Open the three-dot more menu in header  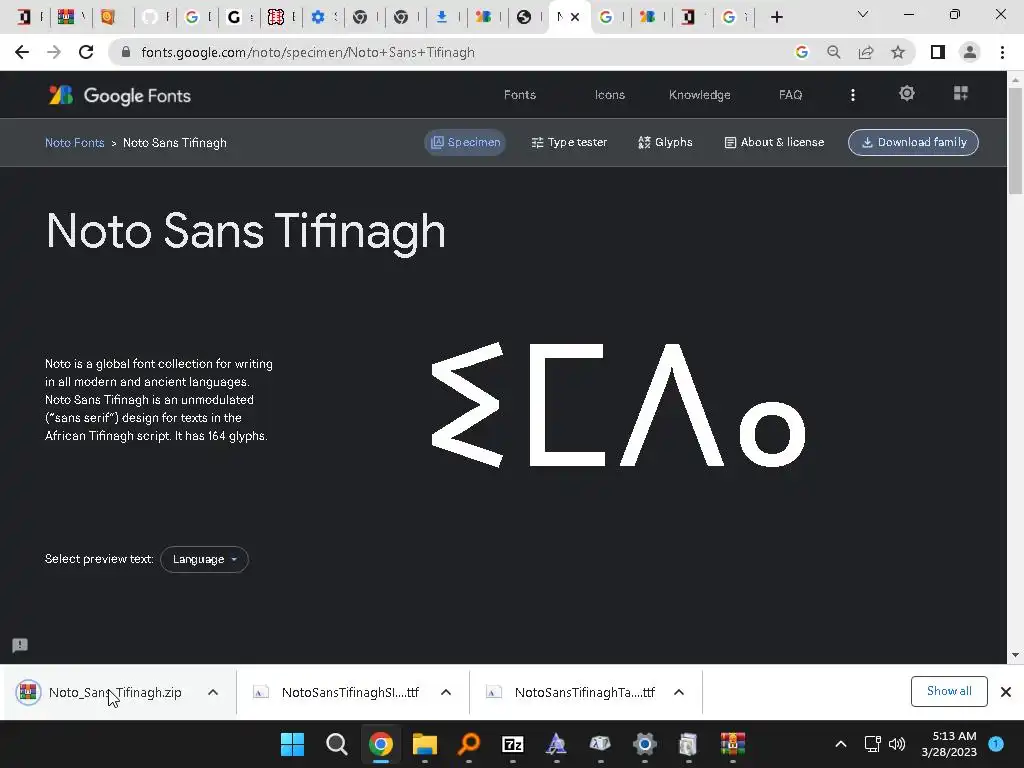tap(852, 95)
